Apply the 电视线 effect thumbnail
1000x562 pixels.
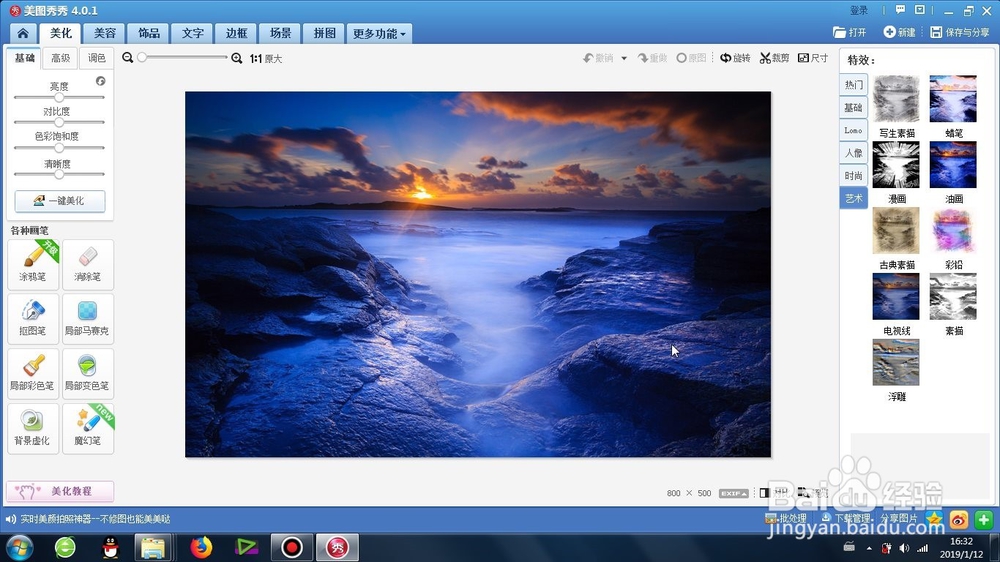896,296
